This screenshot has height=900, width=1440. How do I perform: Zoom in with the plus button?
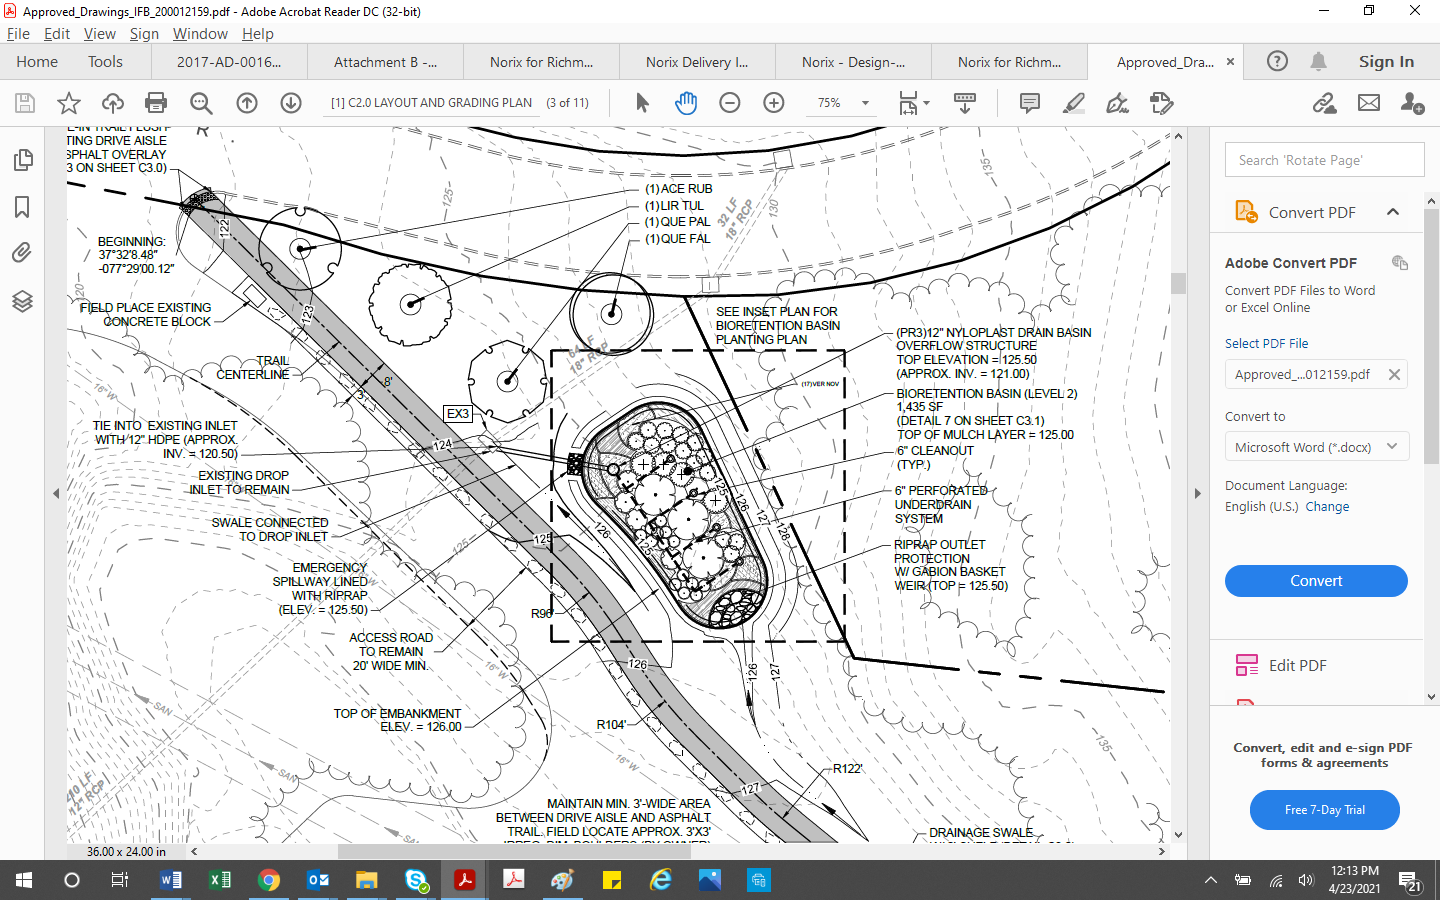(x=774, y=103)
